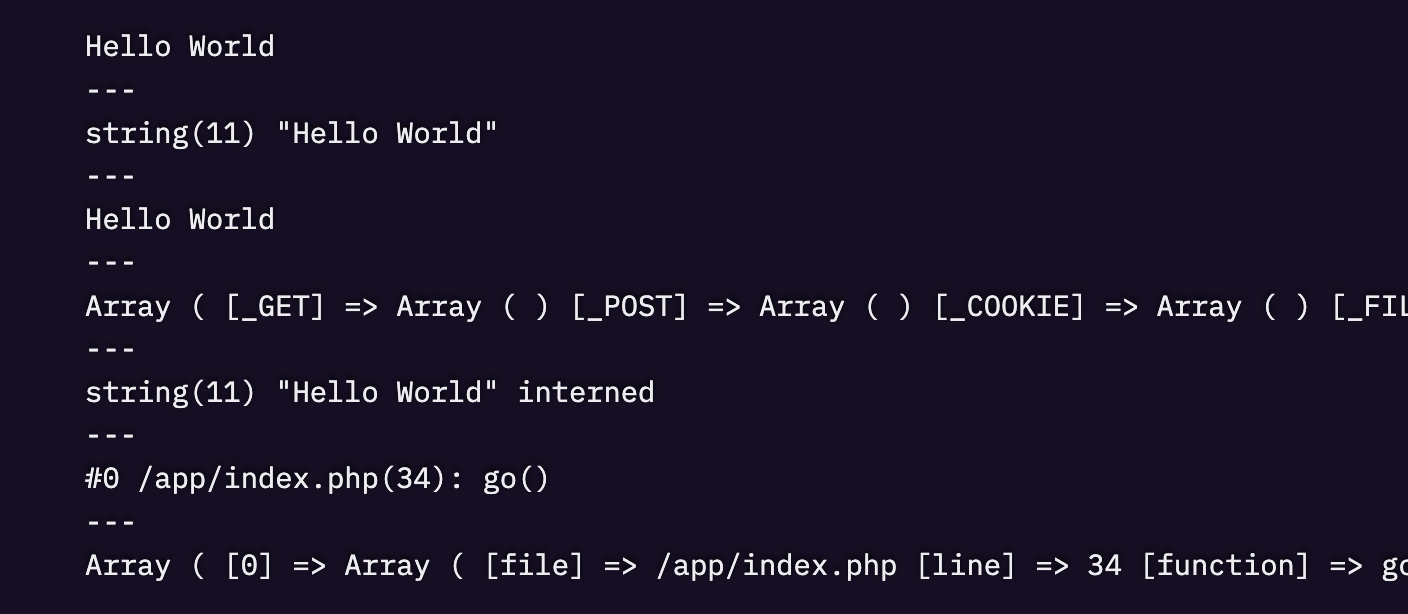This screenshot has height=614, width=1408.
Task: Click the "go()" function call text
Action: [x=516, y=479]
